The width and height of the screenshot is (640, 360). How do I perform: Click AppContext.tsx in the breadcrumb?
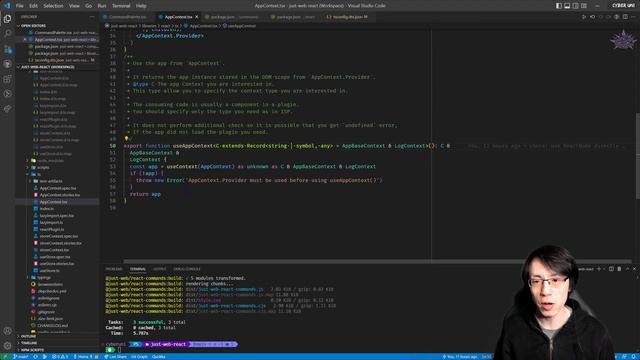coord(203,26)
